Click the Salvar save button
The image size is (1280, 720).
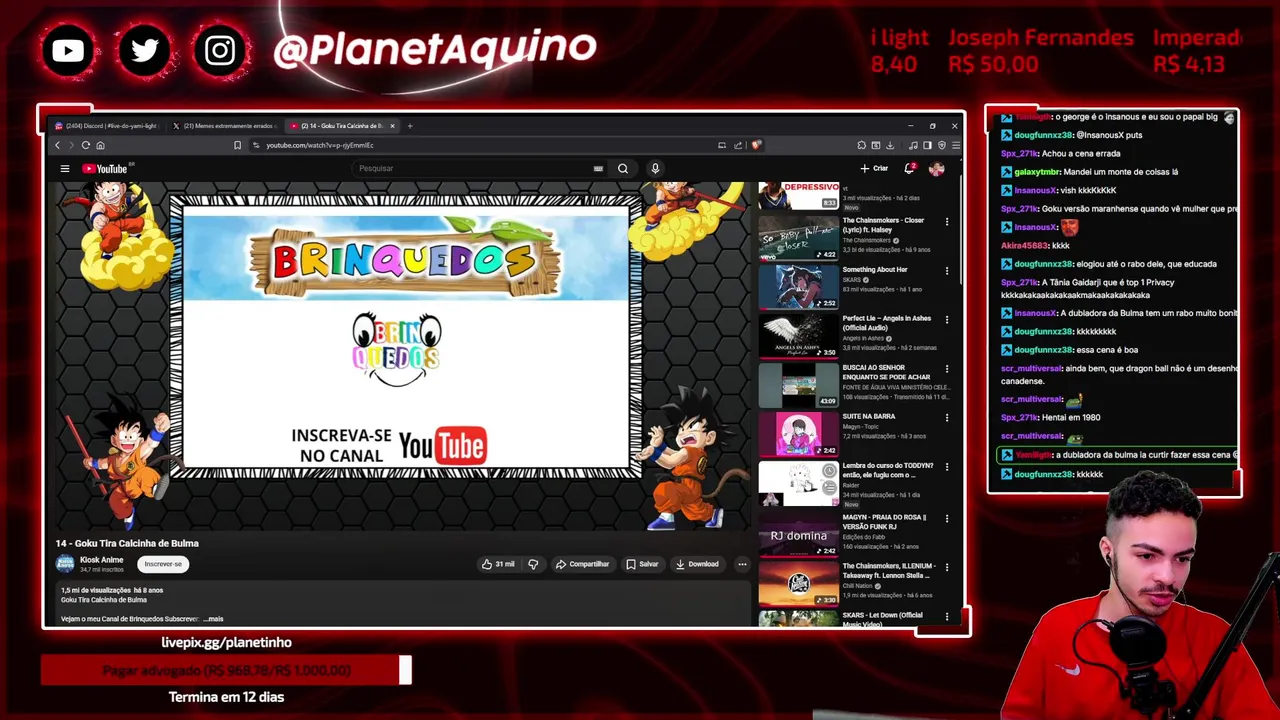pos(642,564)
